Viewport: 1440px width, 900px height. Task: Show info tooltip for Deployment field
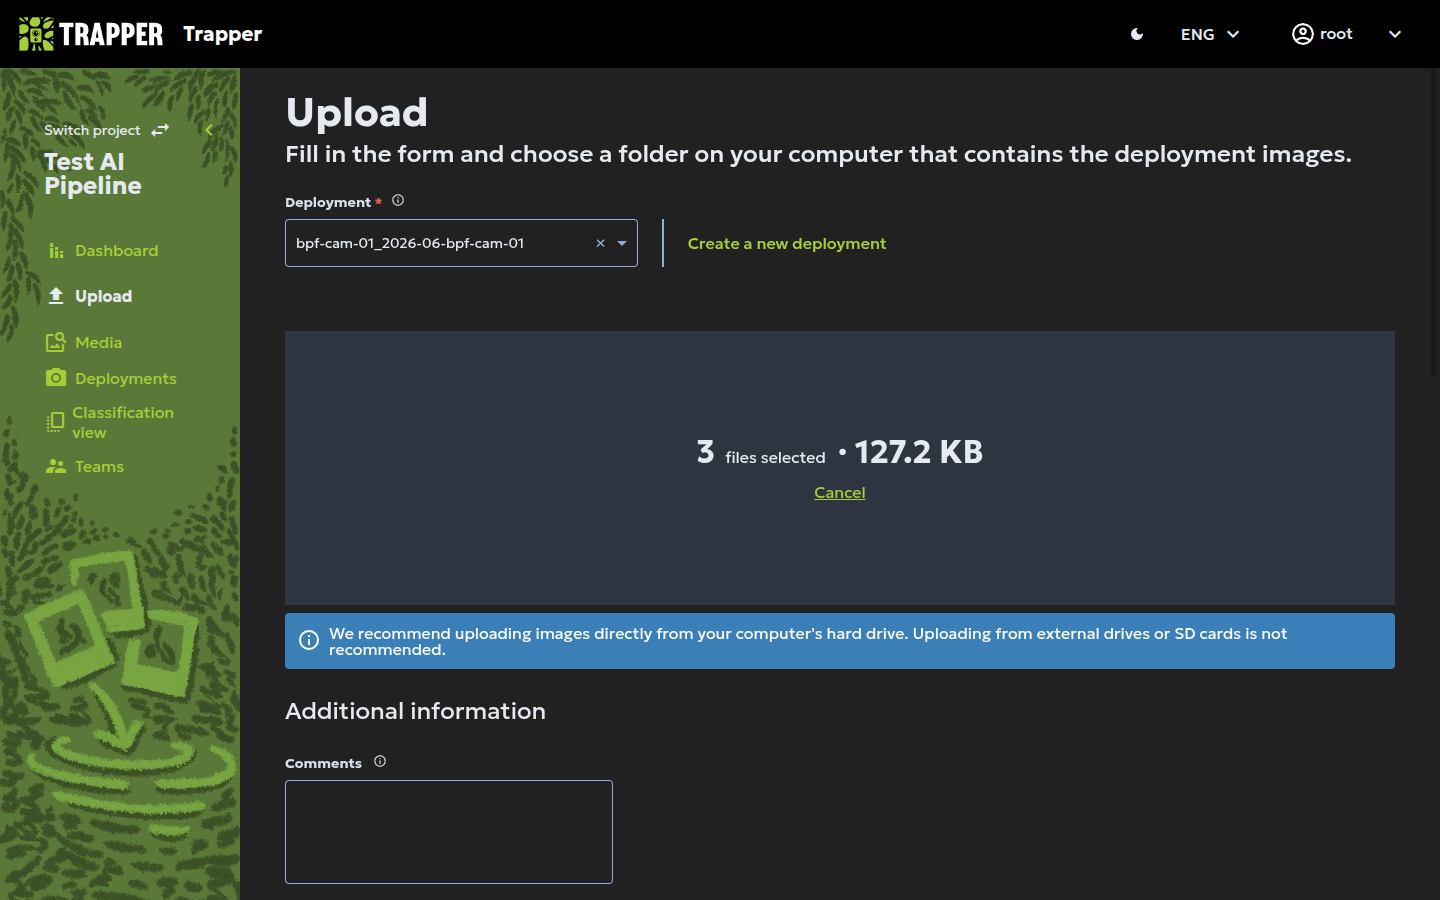pos(398,200)
